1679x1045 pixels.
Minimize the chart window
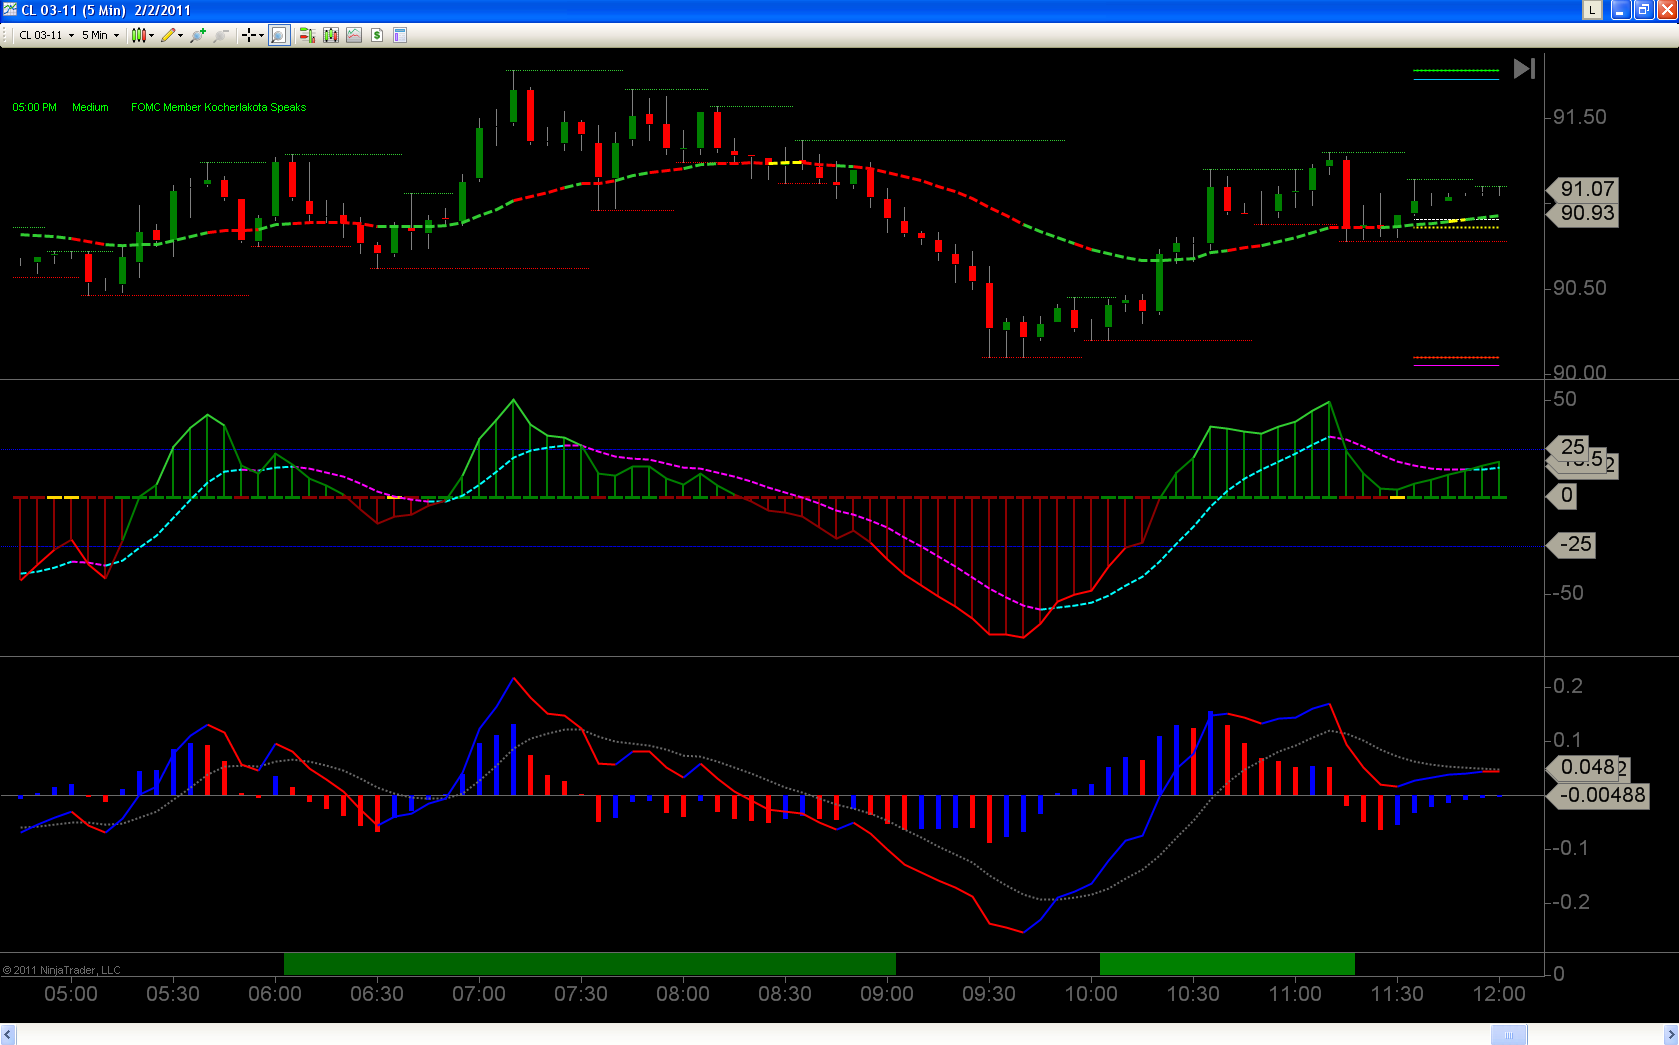[1620, 10]
